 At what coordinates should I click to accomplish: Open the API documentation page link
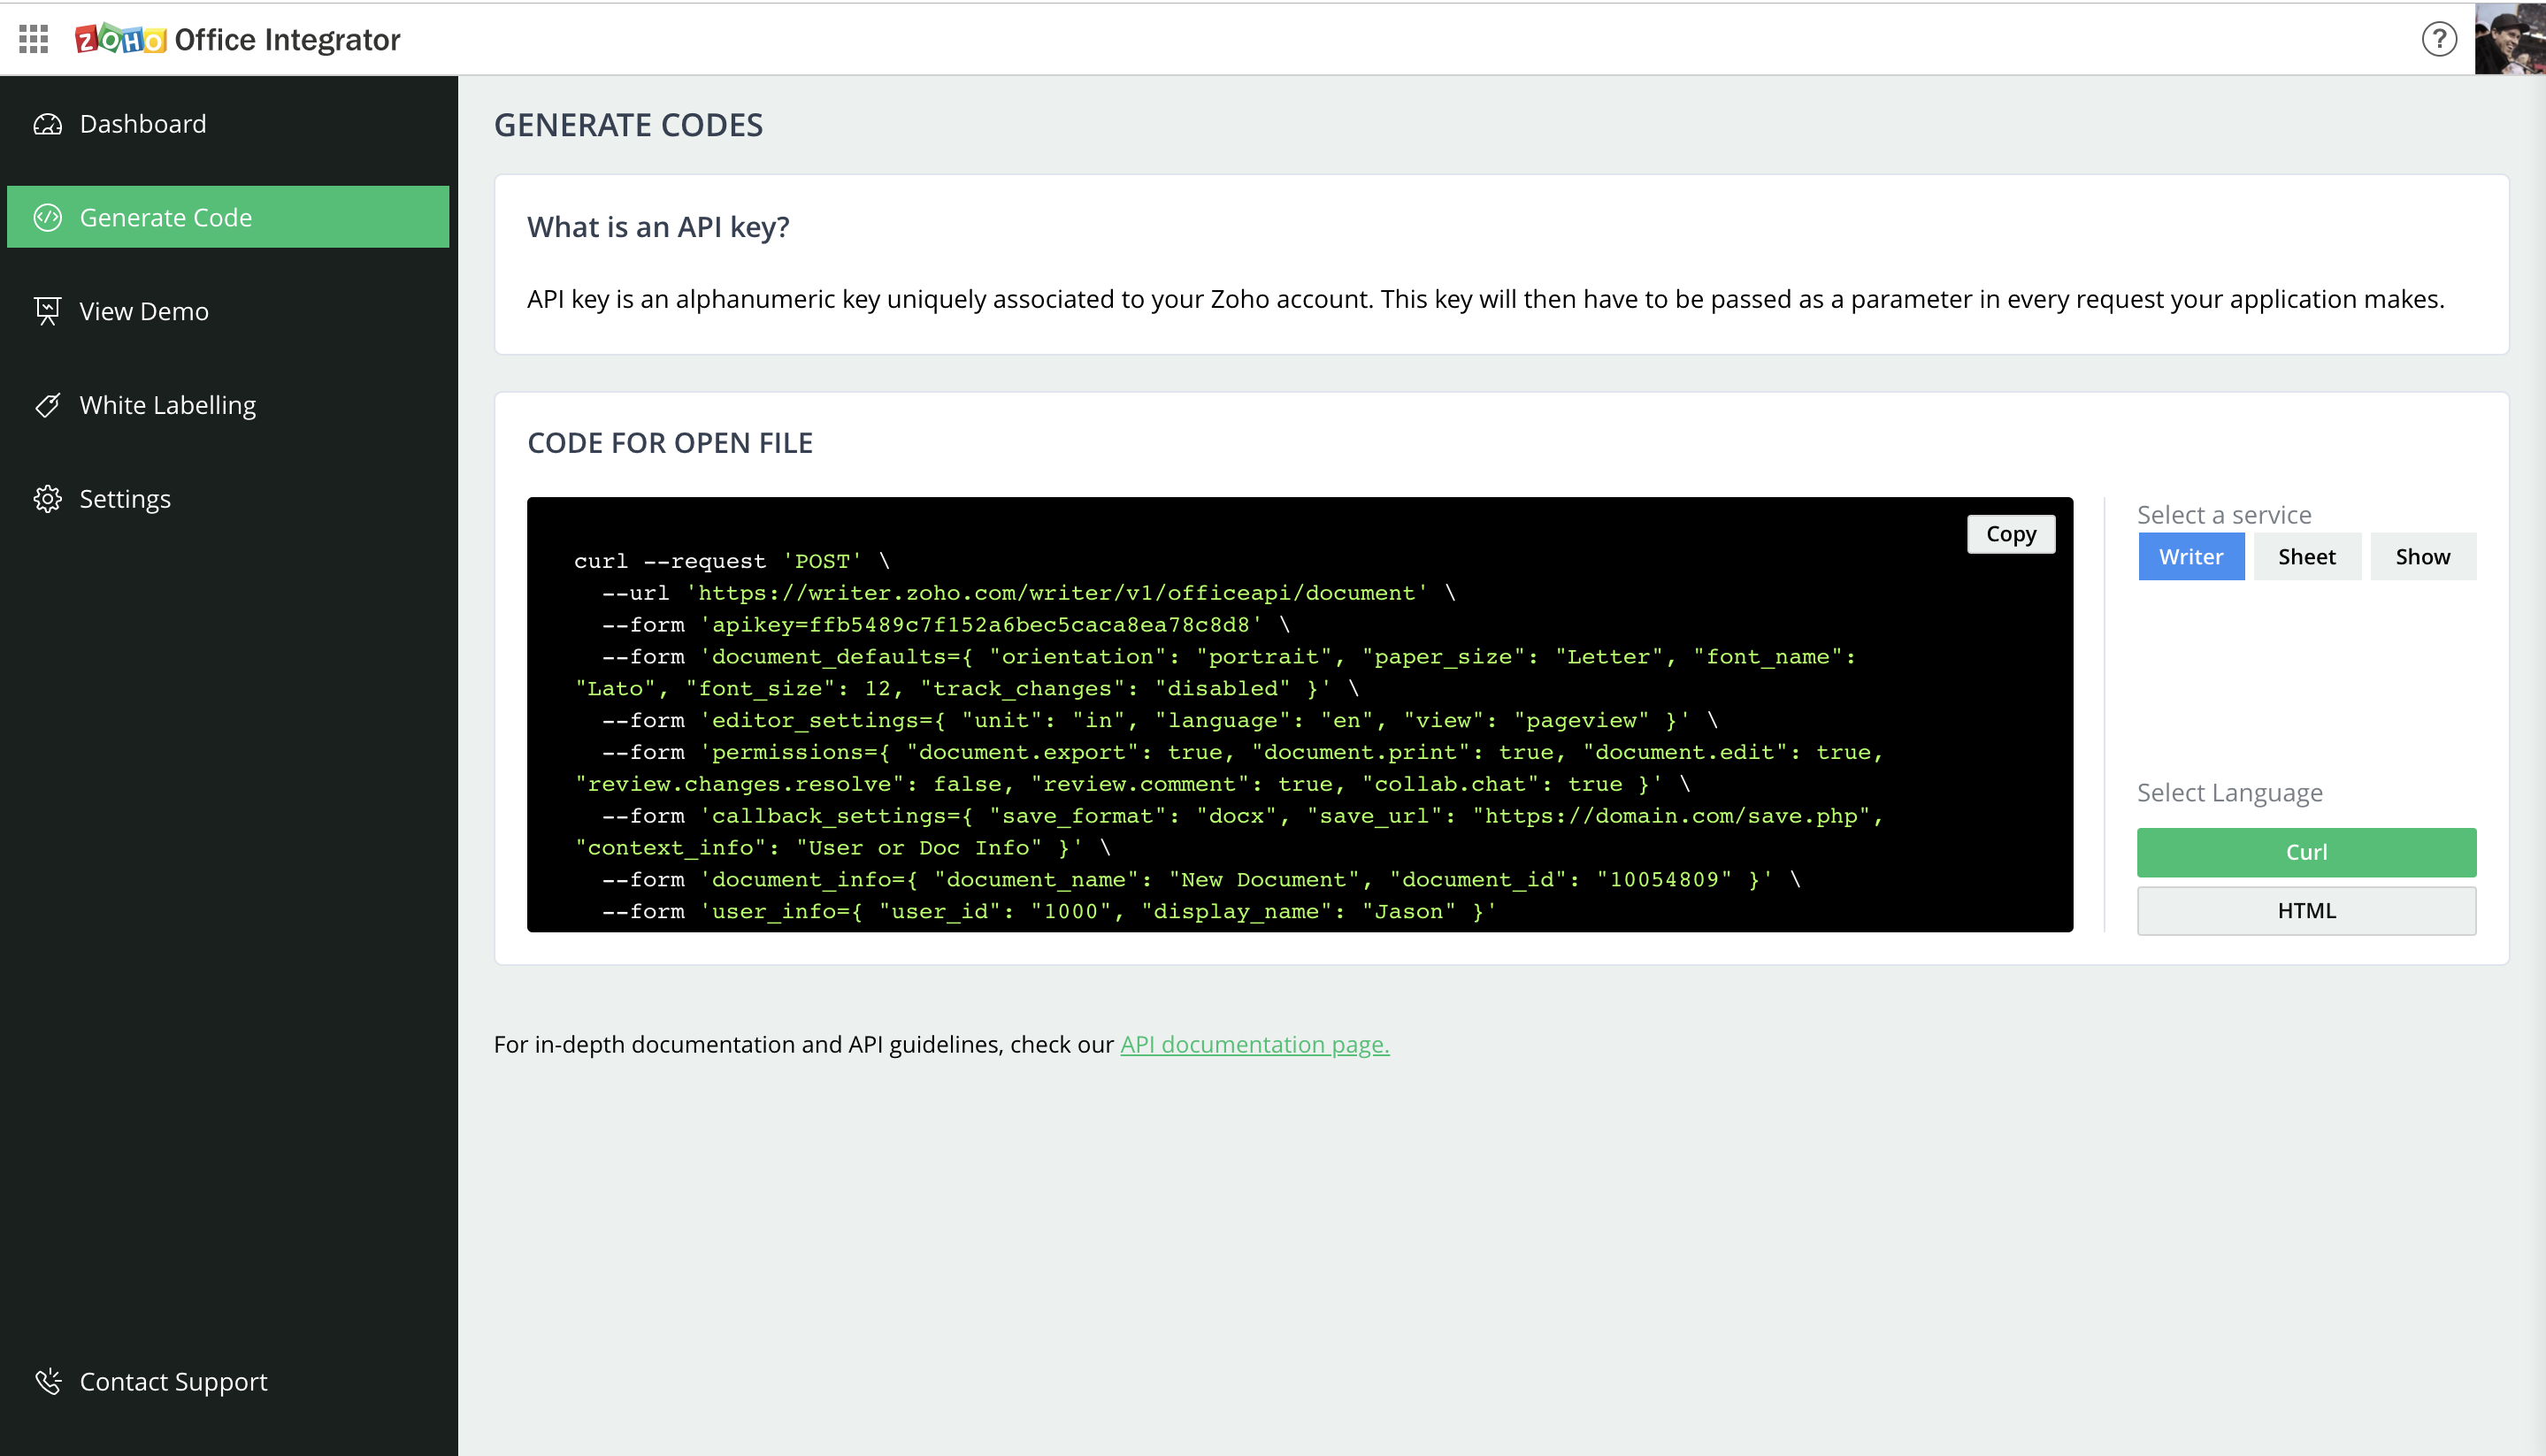(x=1255, y=1044)
